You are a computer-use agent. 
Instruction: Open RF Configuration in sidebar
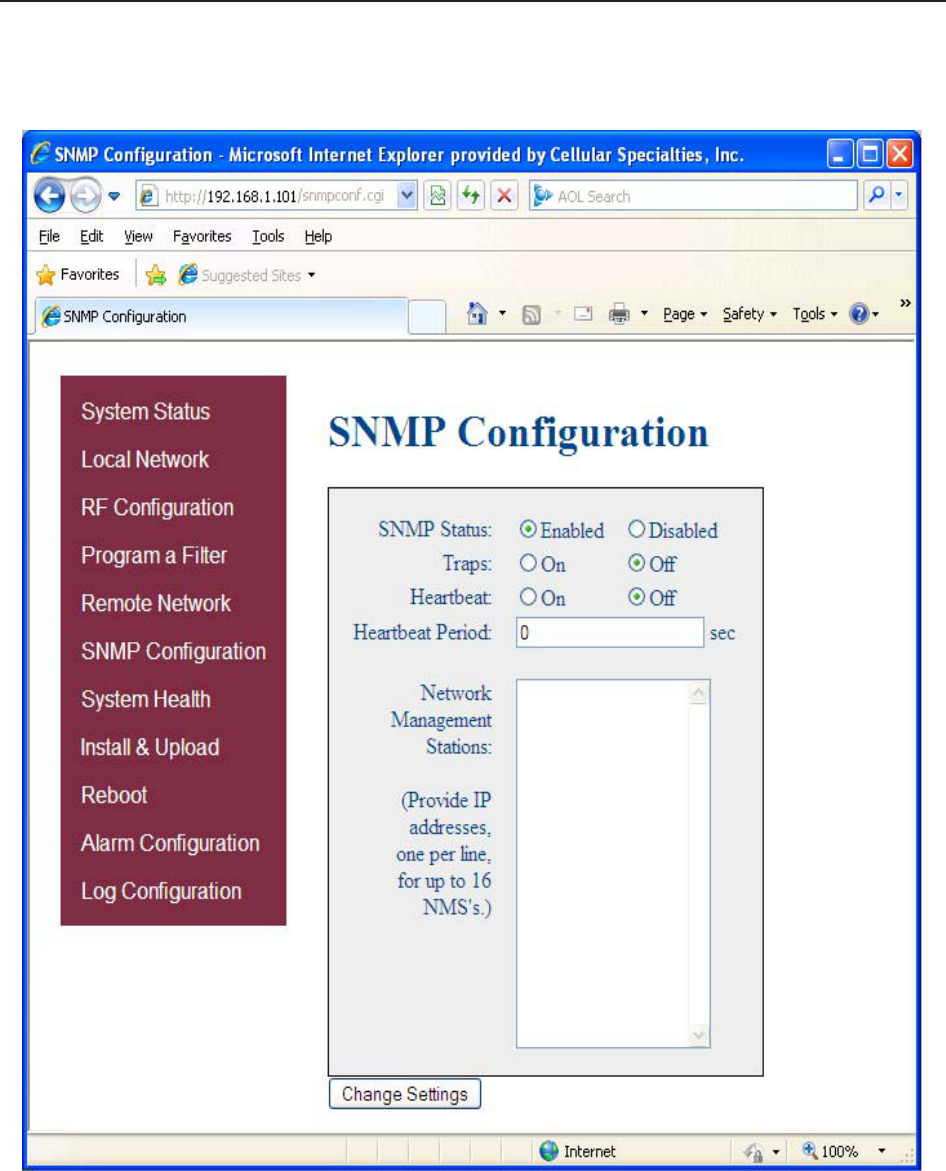click(158, 508)
